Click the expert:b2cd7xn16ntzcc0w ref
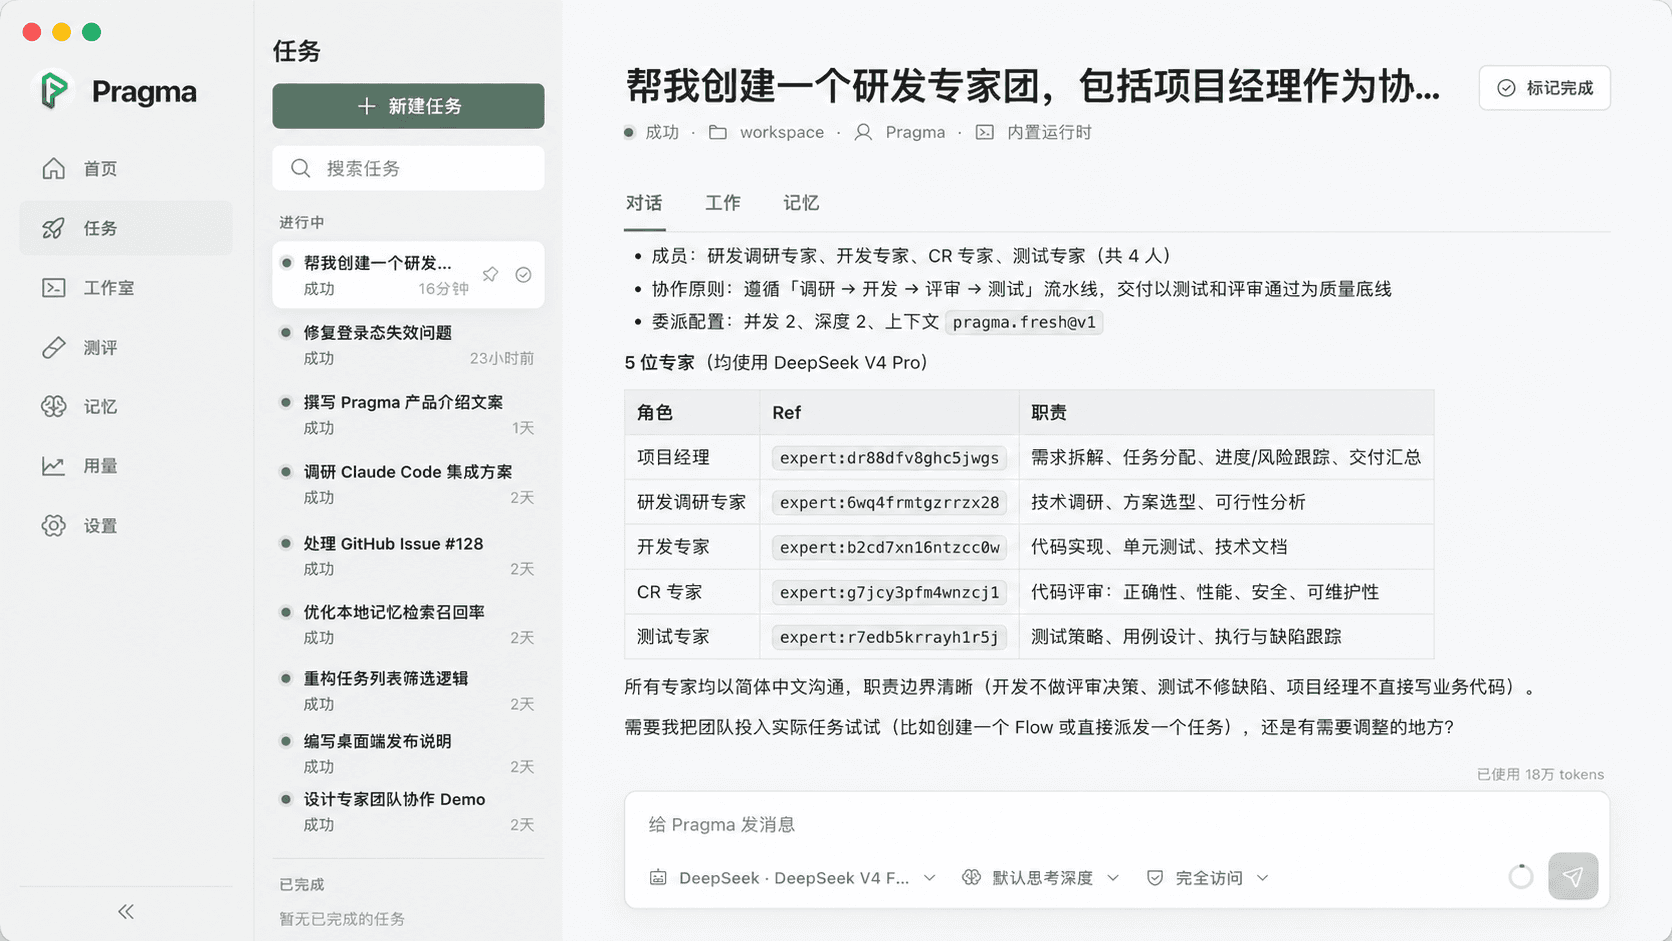The image size is (1672, 941). (889, 547)
